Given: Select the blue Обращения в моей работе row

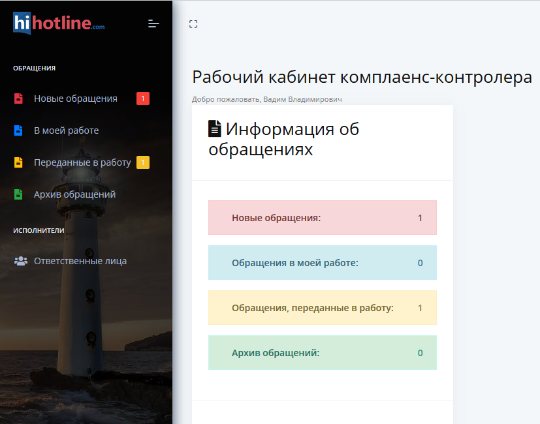Looking at the screenshot, I should pos(322,262).
